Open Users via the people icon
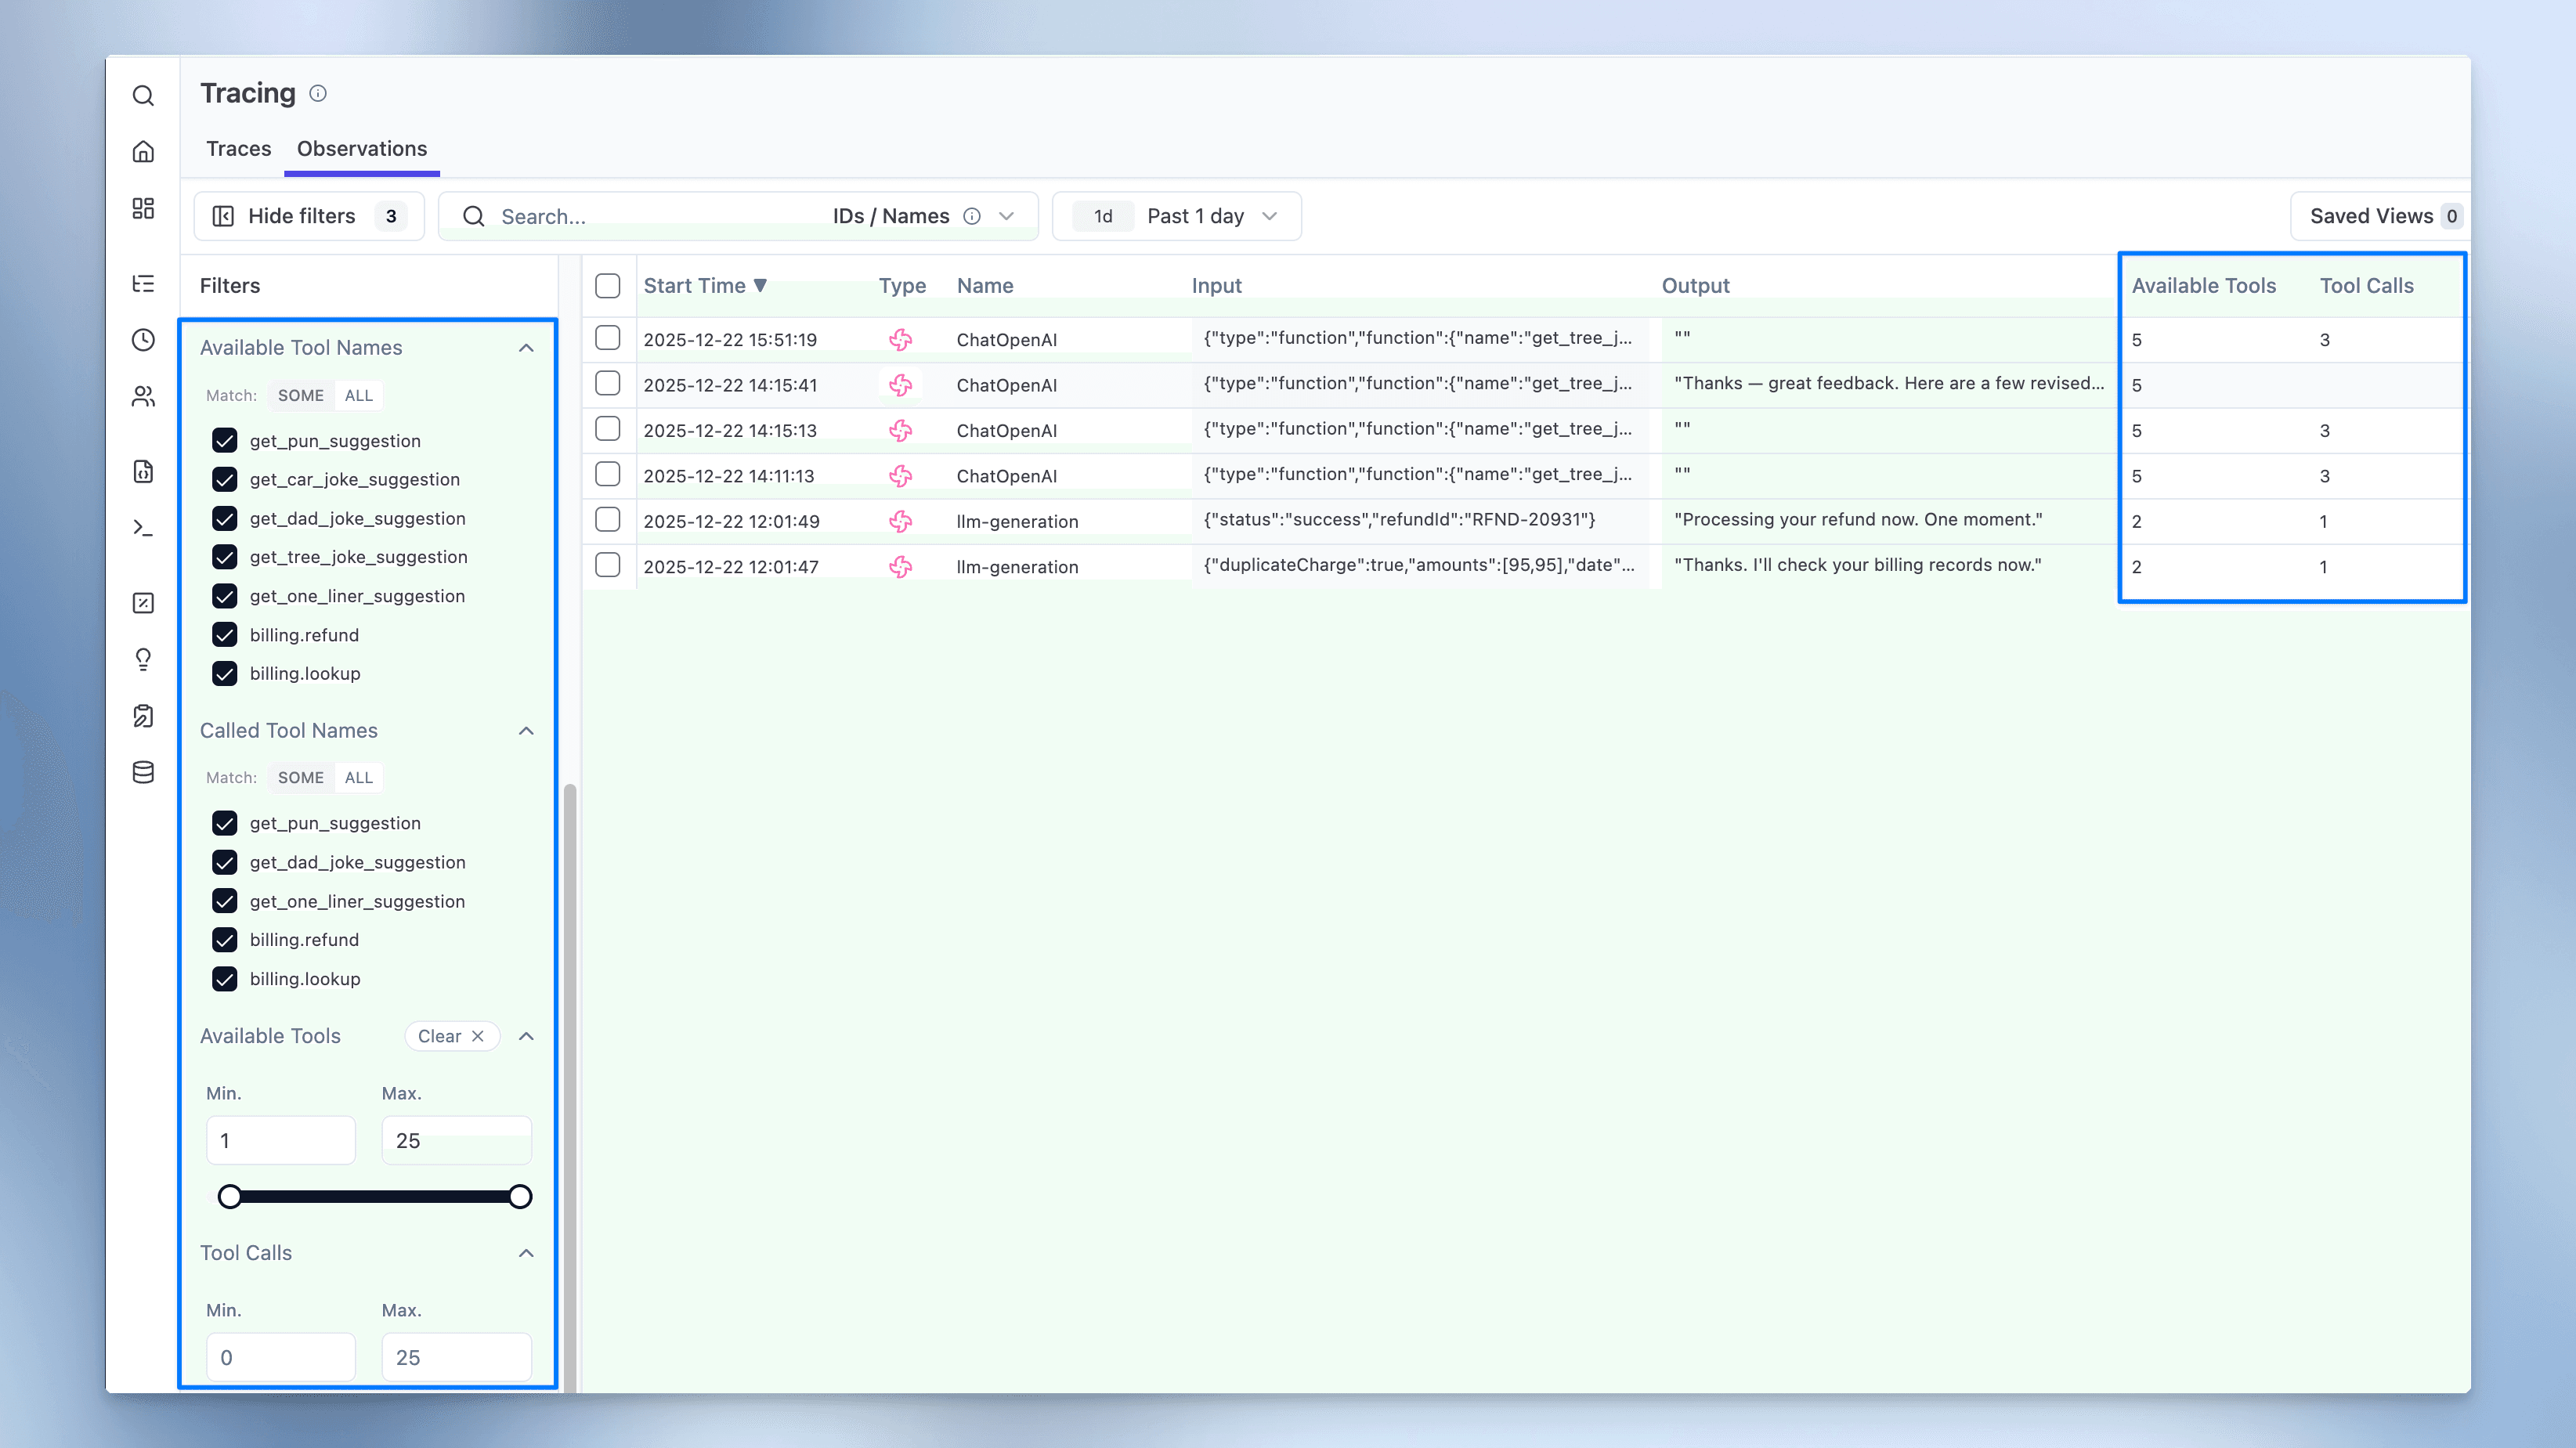The image size is (2576, 1448). 143,396
